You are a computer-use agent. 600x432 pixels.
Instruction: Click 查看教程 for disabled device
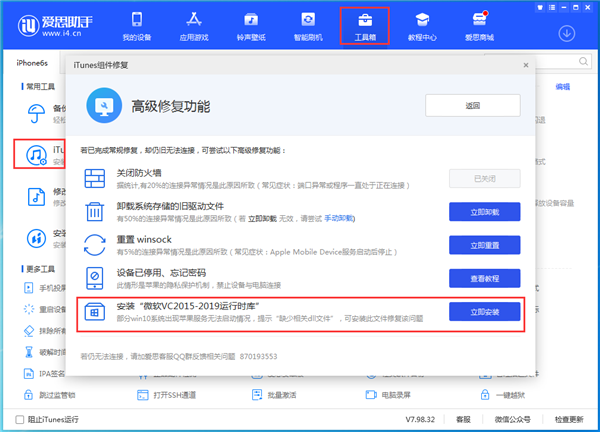(483, 277)
